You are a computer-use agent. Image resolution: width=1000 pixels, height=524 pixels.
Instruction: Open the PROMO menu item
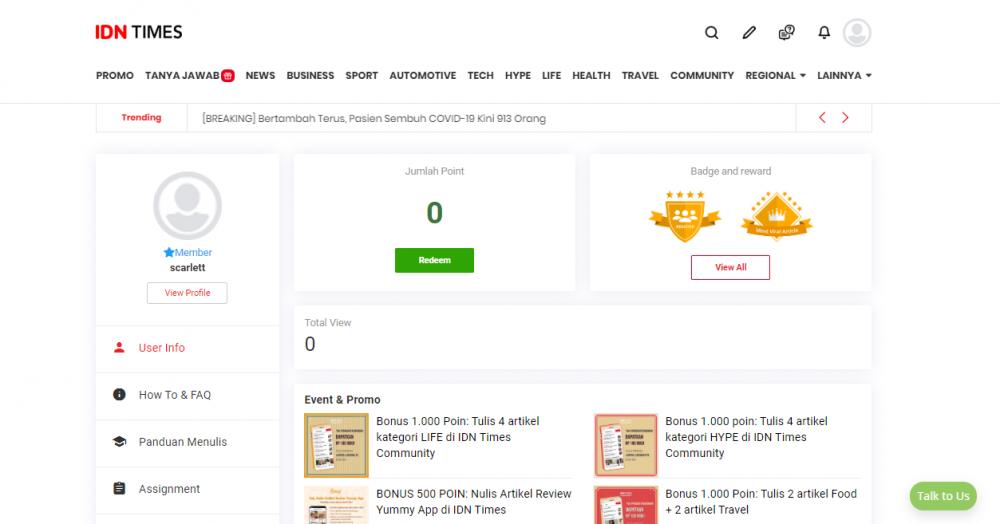coord(115,75)
